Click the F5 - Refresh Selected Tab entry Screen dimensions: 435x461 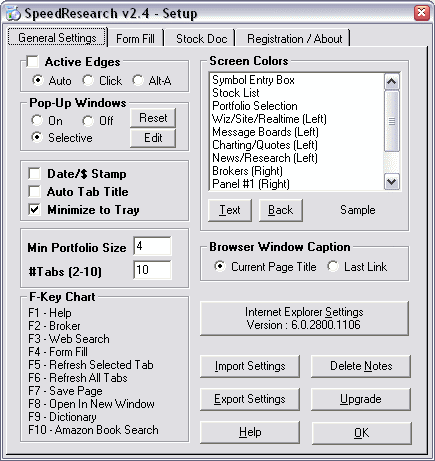click(x=91, y=365)
